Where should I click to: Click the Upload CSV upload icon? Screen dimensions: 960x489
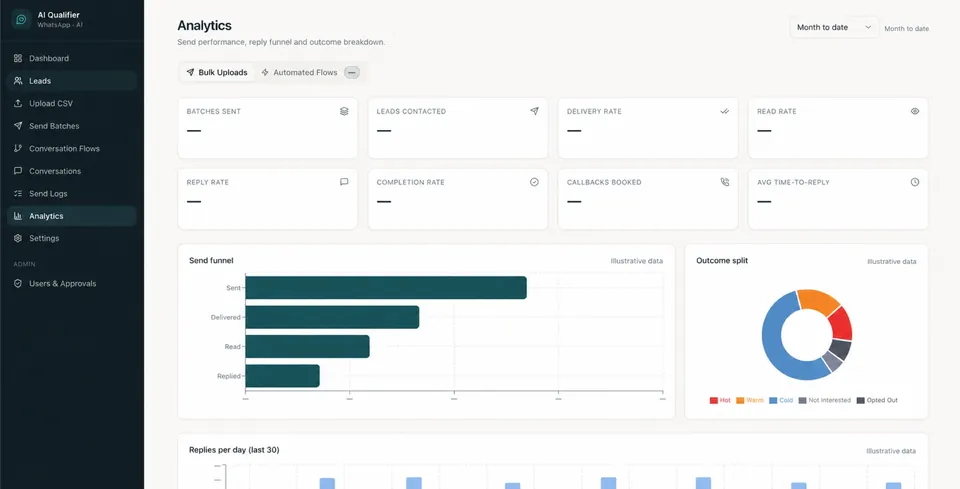pyautogui.click(x=18, y=103)
